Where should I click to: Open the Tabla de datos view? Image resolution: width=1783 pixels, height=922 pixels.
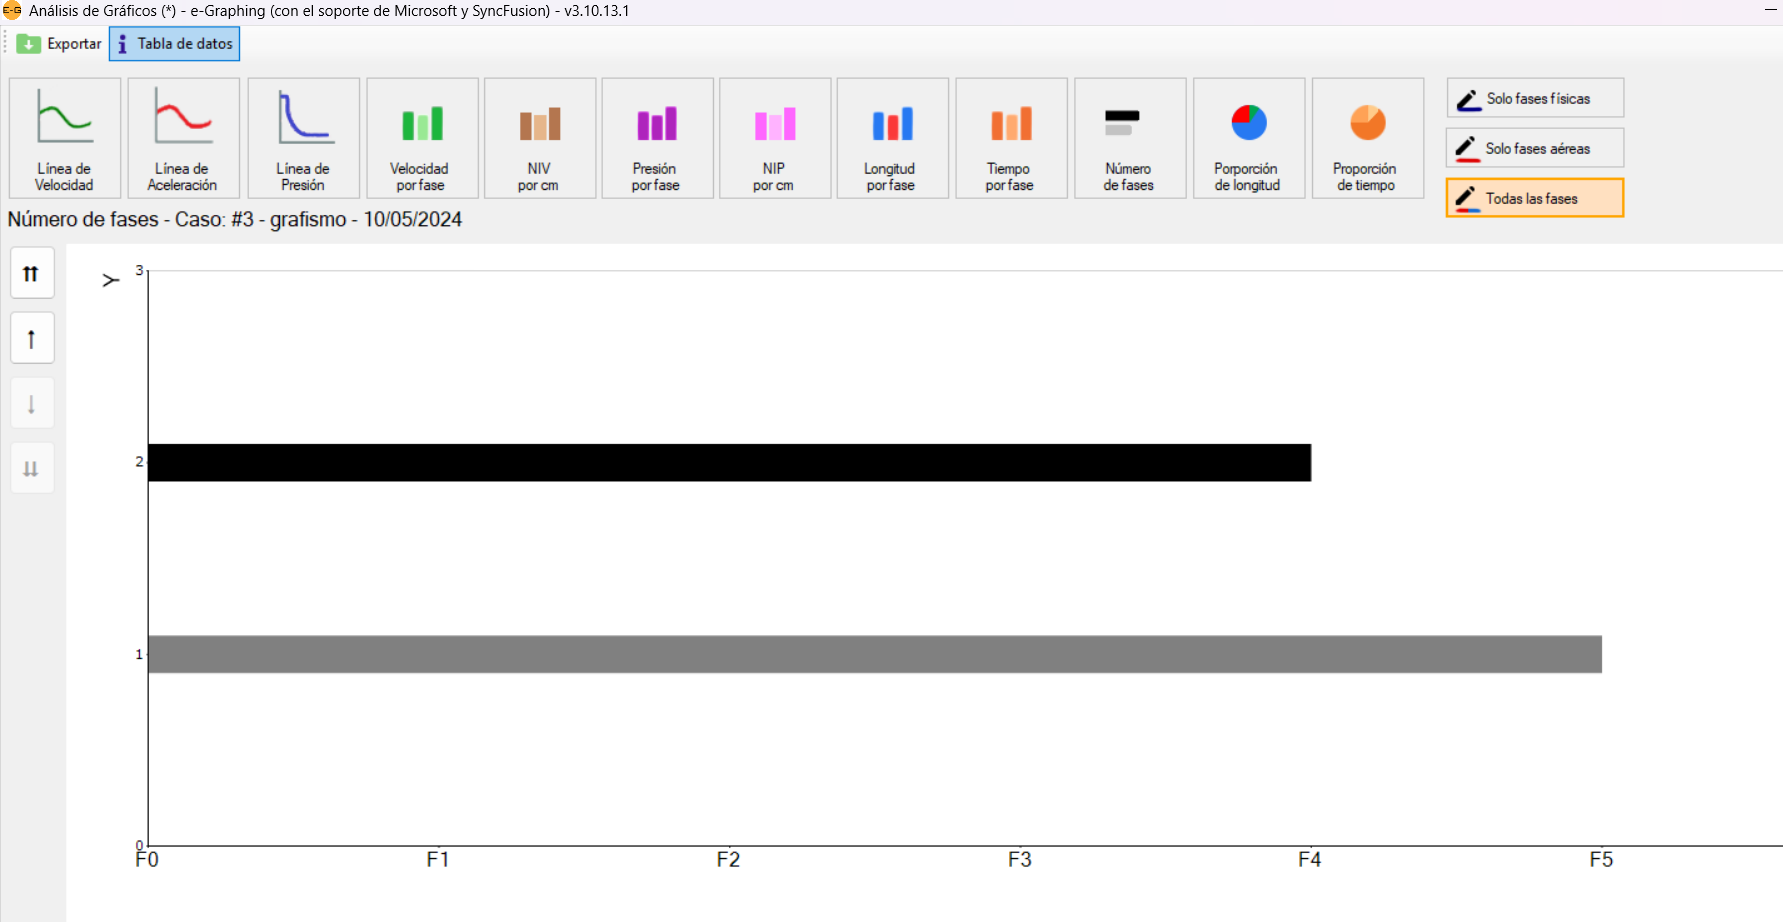tap(175, 44)
